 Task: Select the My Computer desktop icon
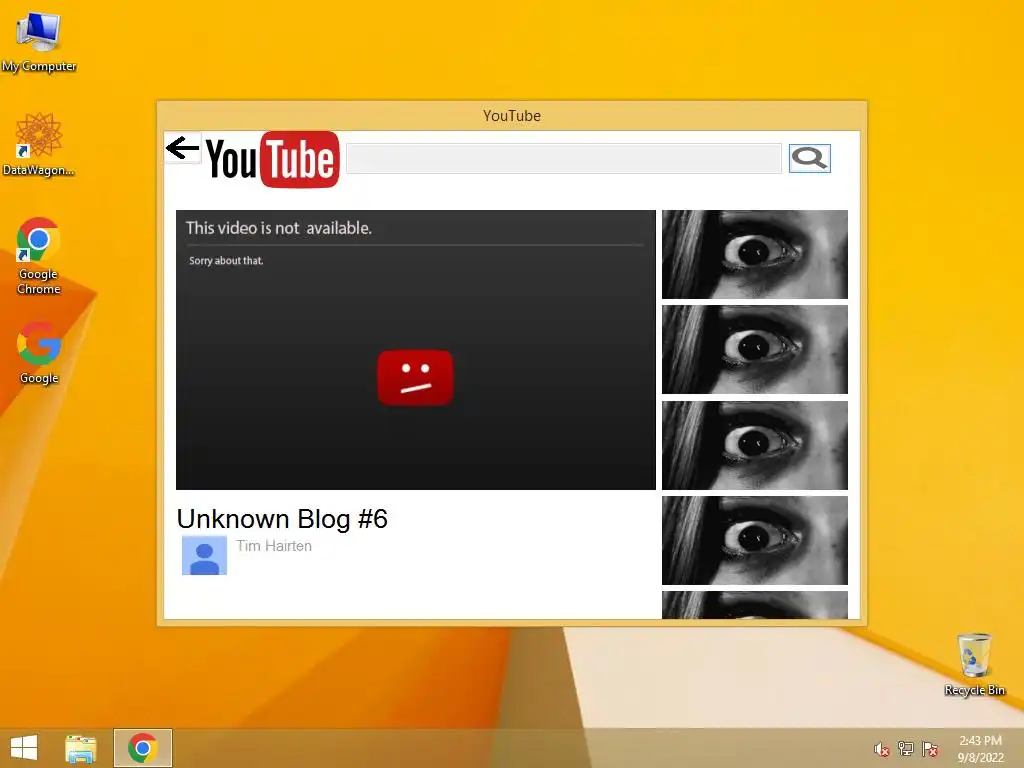point(39,42)
